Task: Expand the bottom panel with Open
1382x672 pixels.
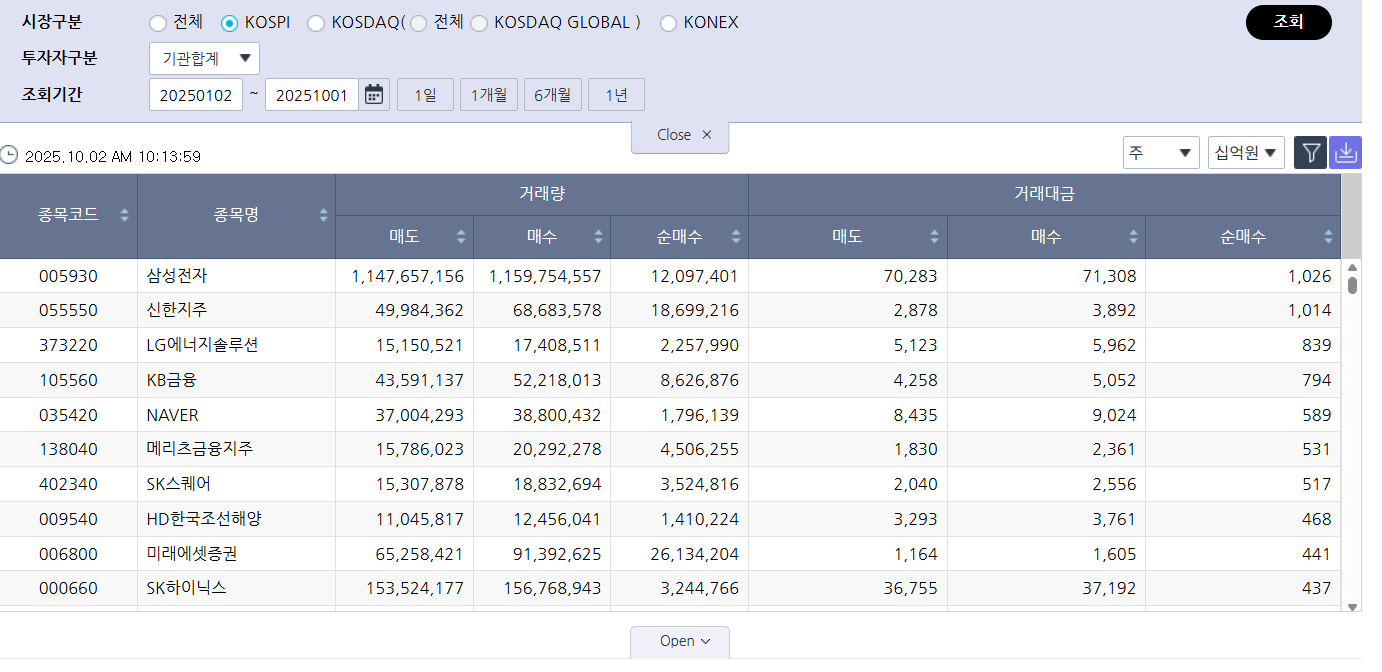Action: 680,642
